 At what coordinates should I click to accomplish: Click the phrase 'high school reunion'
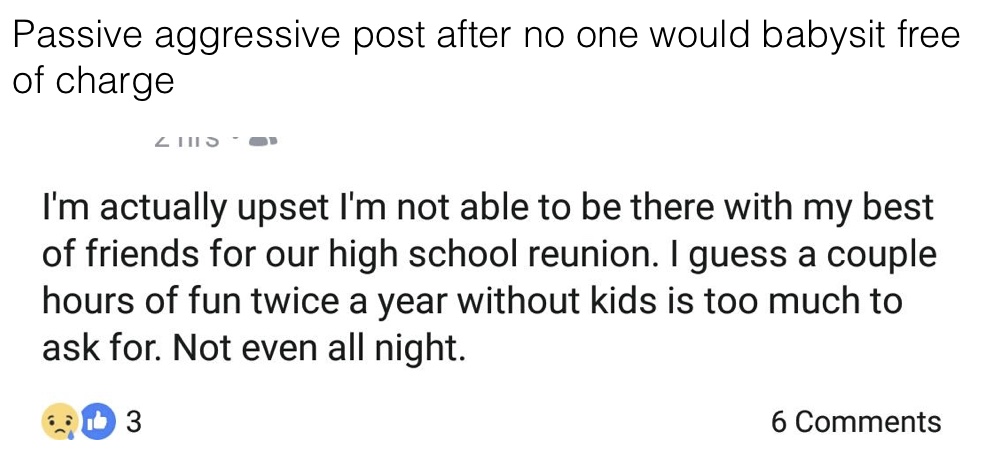click(x=441, y=256)
